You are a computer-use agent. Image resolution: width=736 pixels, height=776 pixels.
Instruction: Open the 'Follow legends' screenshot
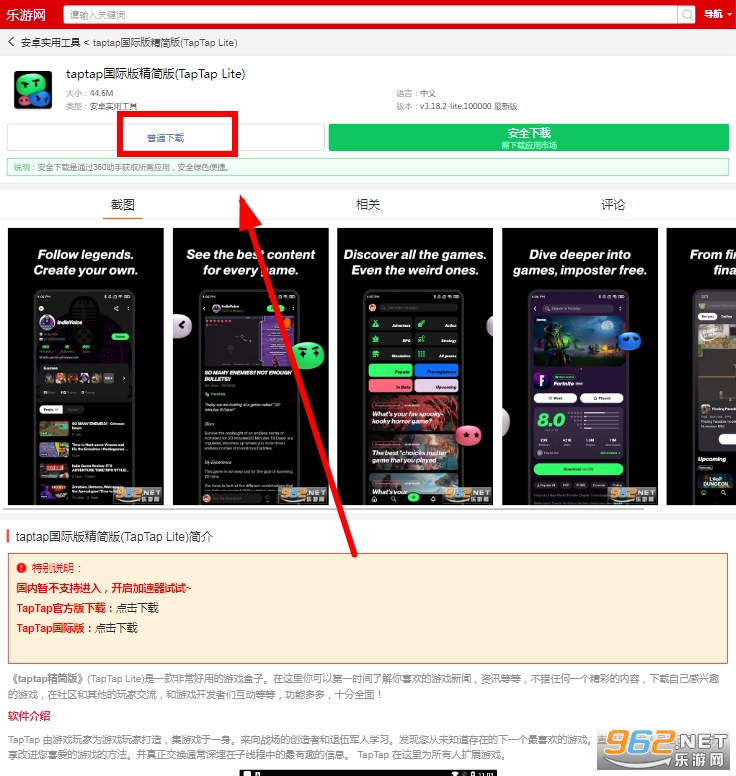pos(86,366)
